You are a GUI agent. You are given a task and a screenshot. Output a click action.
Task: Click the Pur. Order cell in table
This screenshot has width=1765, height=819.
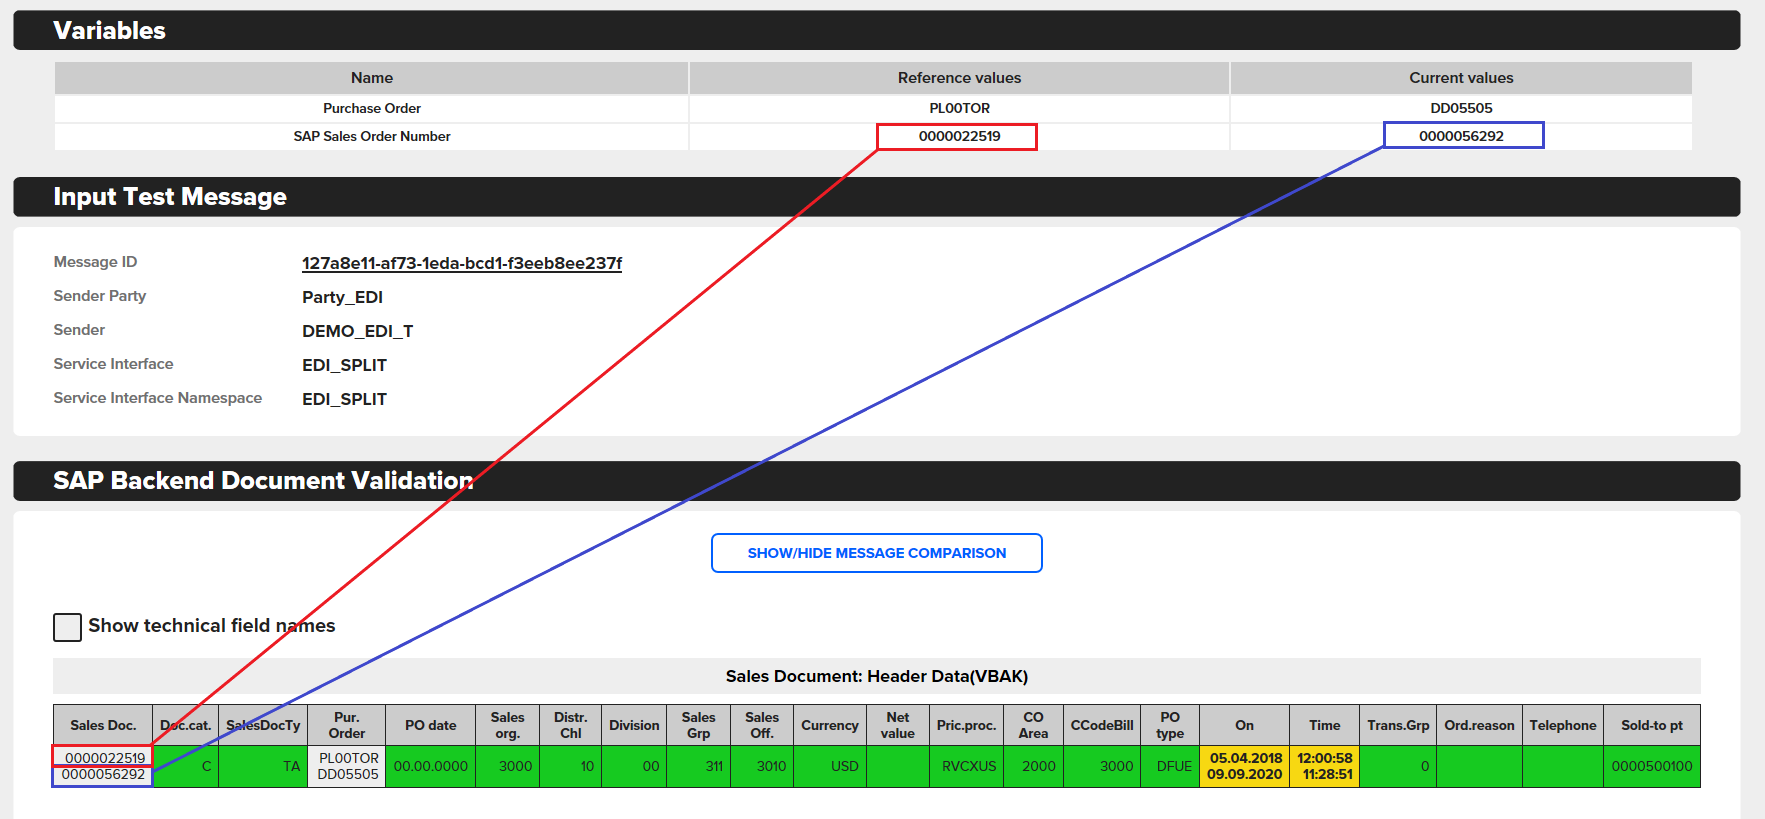point(347,766)
